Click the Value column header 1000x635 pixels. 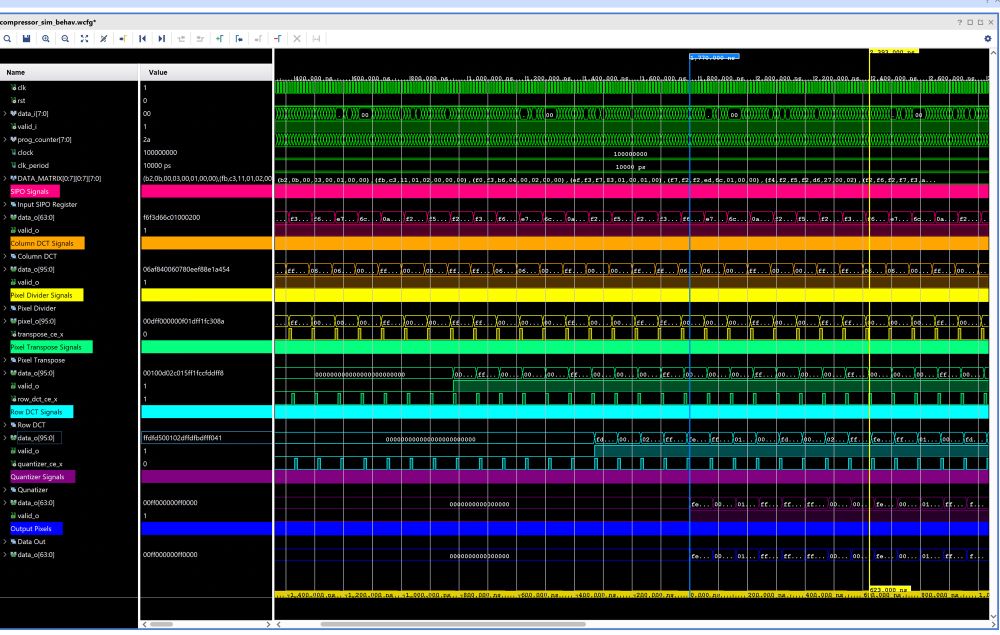click(206, 72)
